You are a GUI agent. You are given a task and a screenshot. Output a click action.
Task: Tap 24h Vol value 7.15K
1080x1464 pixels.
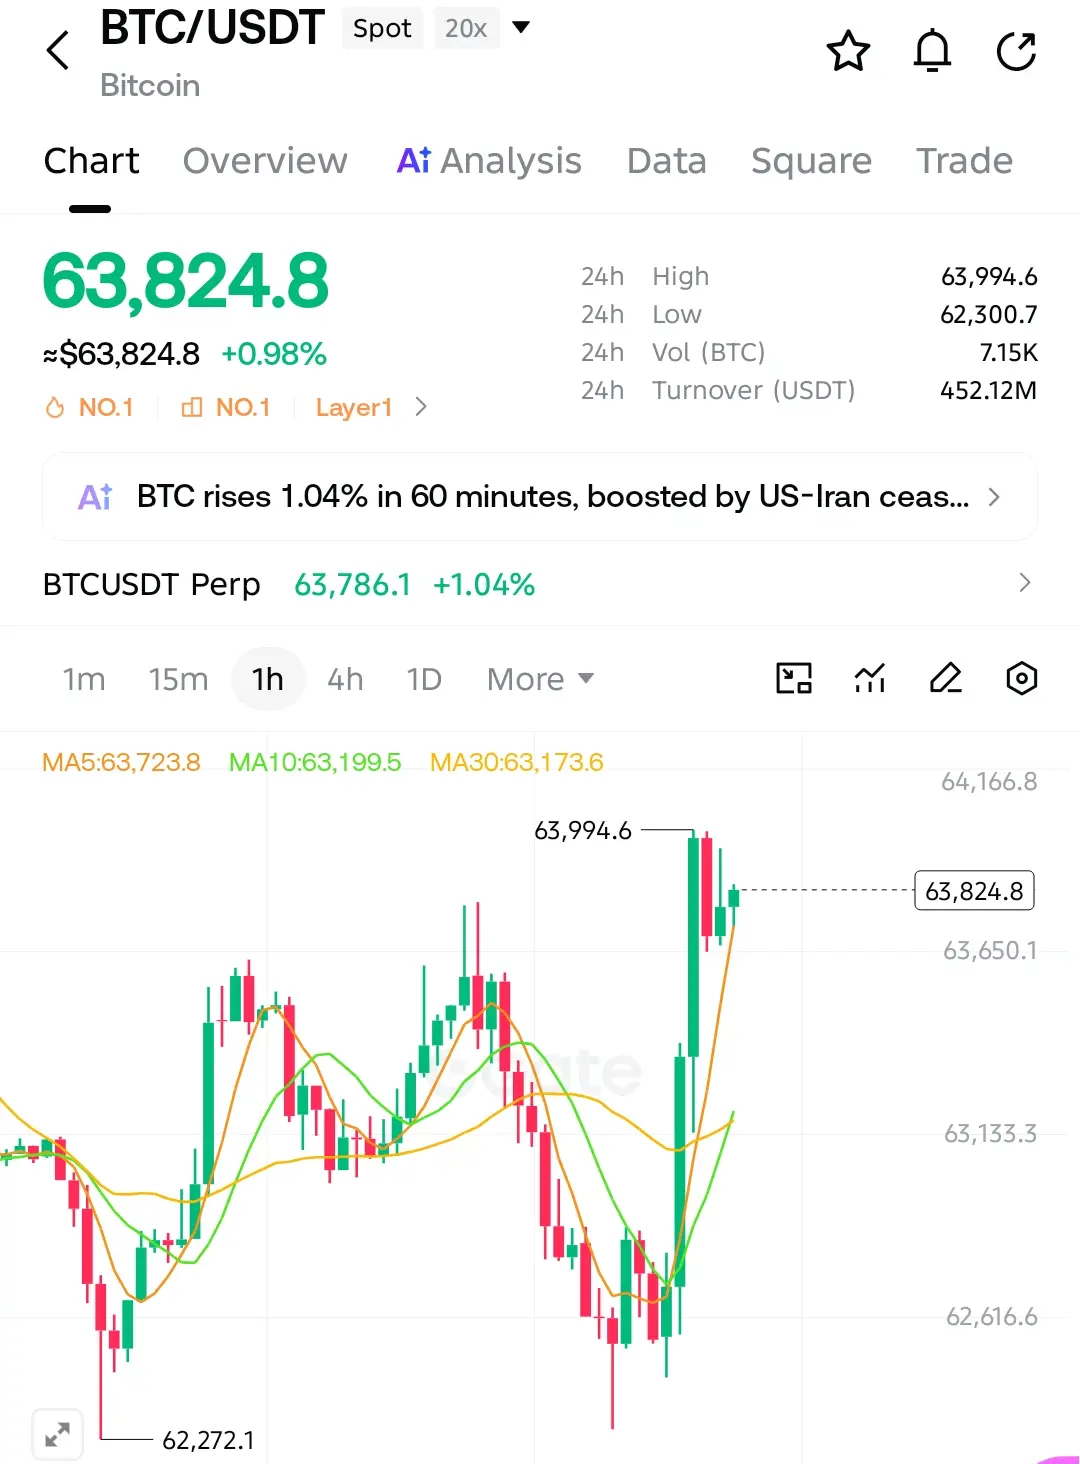point(1008,352)
